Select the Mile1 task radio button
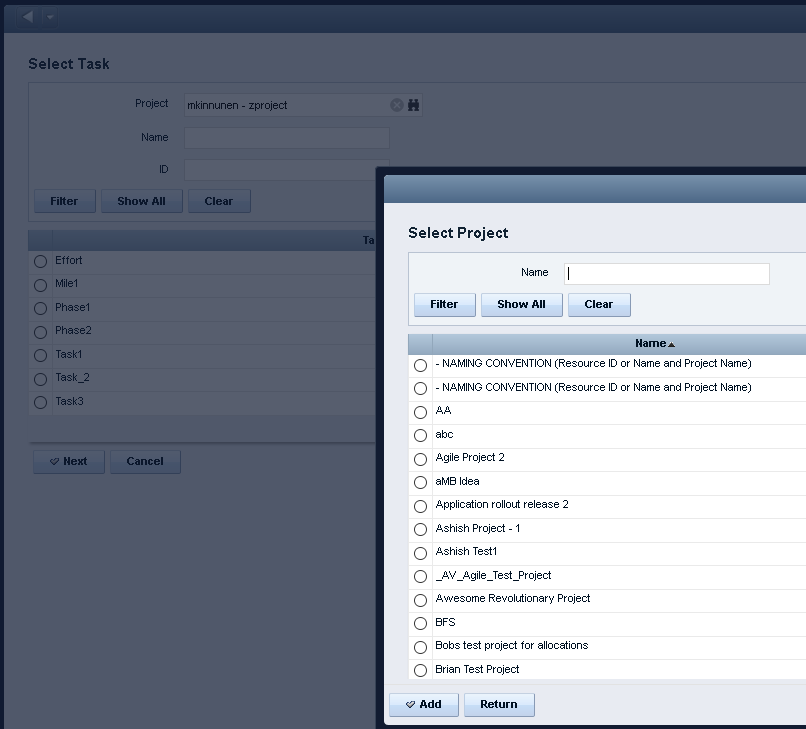Viewport: 806px width, 729px height. [x=40, y=285]
